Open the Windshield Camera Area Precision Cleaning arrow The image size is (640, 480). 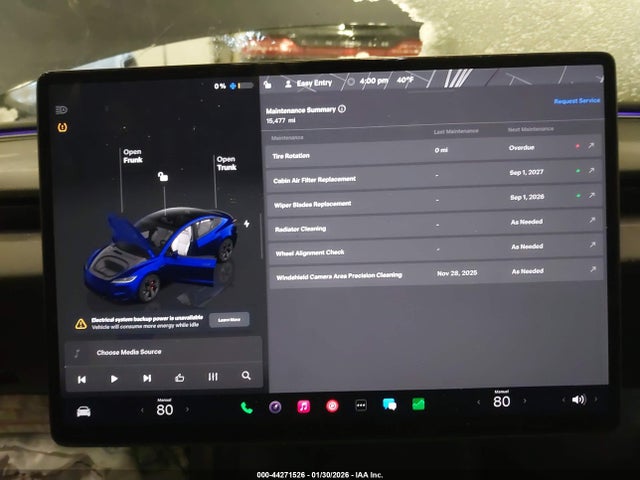593,269
